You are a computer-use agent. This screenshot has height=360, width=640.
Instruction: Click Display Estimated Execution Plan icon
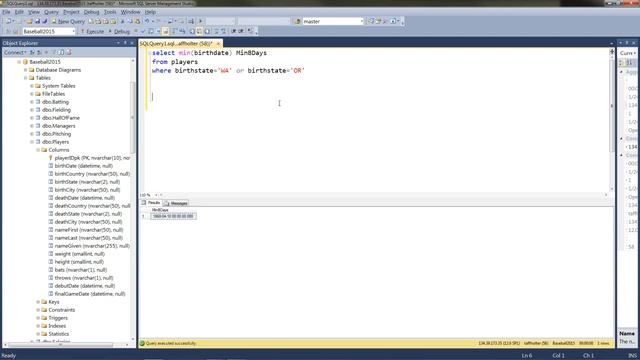click(x=151, y=31)
